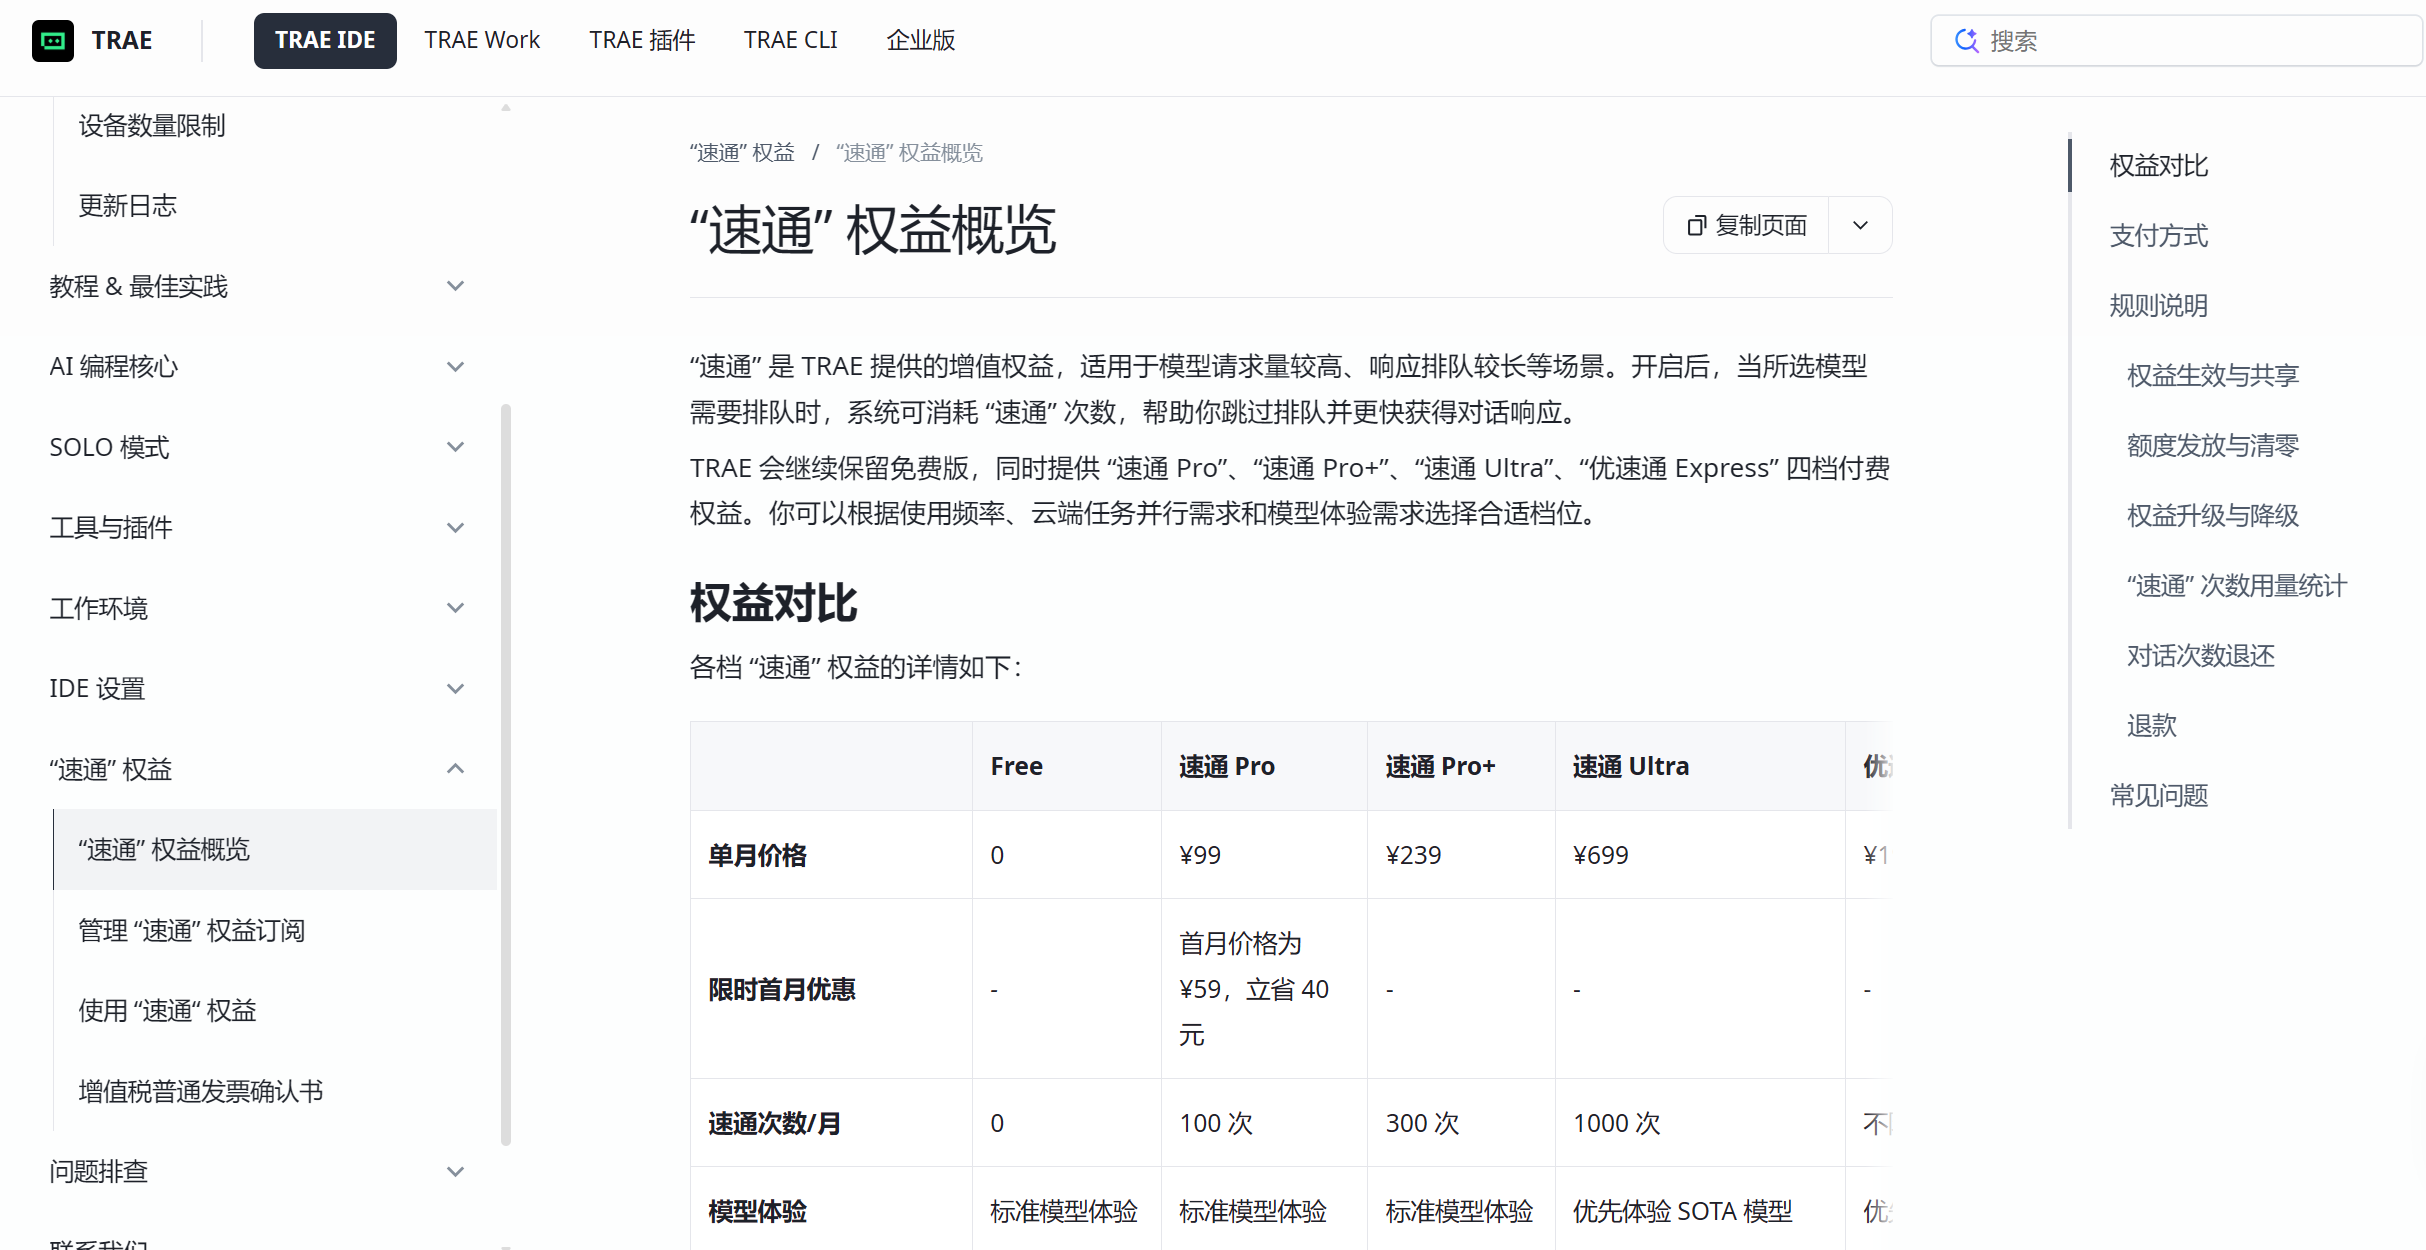Viewport: 2426px width, 1250px height.
Task: Jump to “速通” 次数用量统计 in outline
Action: pos(2237,586)
